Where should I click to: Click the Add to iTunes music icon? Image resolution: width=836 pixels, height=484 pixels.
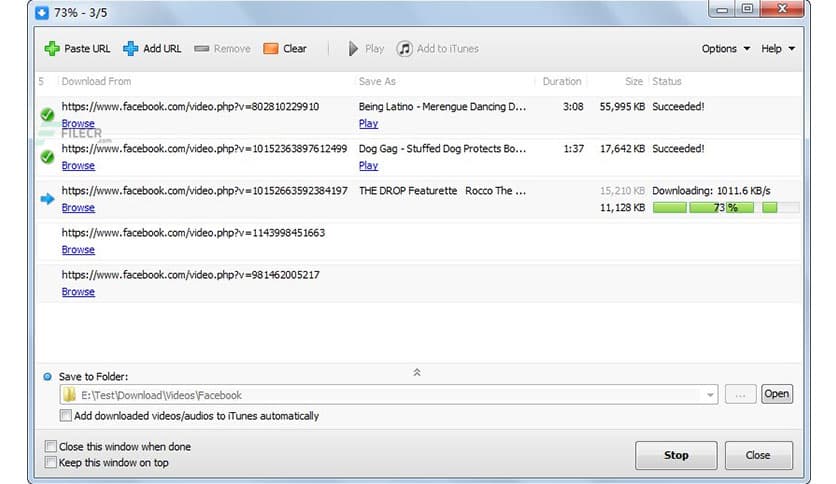[x=405, y=49]
